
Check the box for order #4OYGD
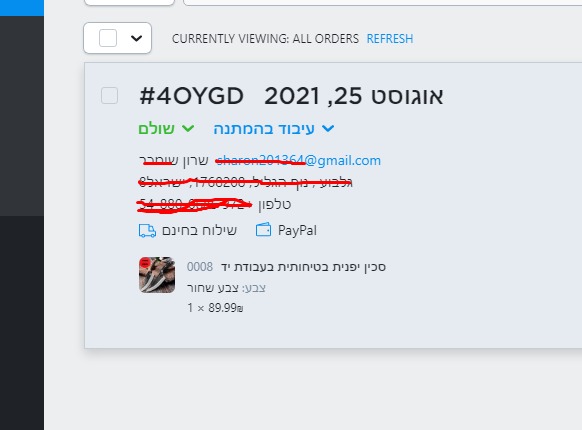click(109, 96)
